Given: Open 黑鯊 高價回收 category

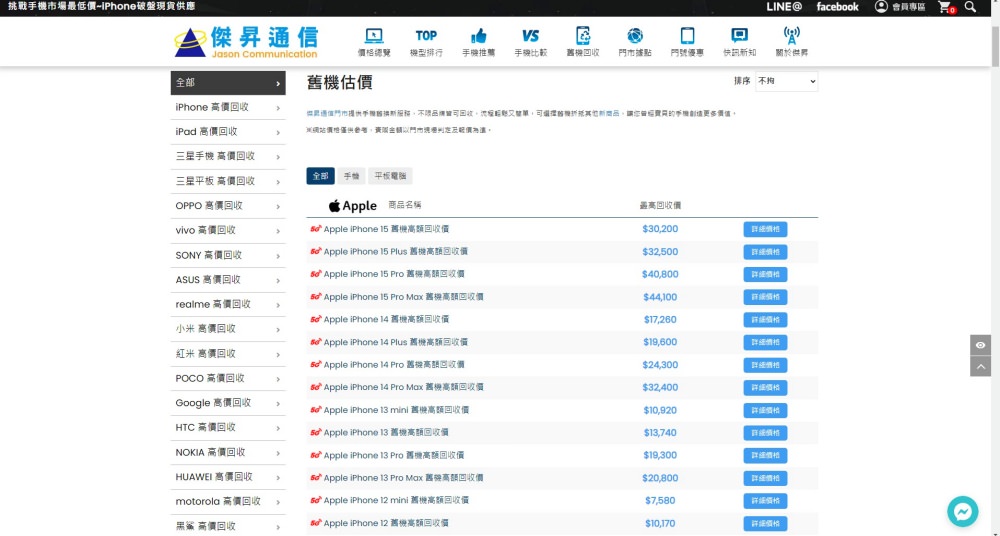Looking at the screenshot, I should point(228,526).
